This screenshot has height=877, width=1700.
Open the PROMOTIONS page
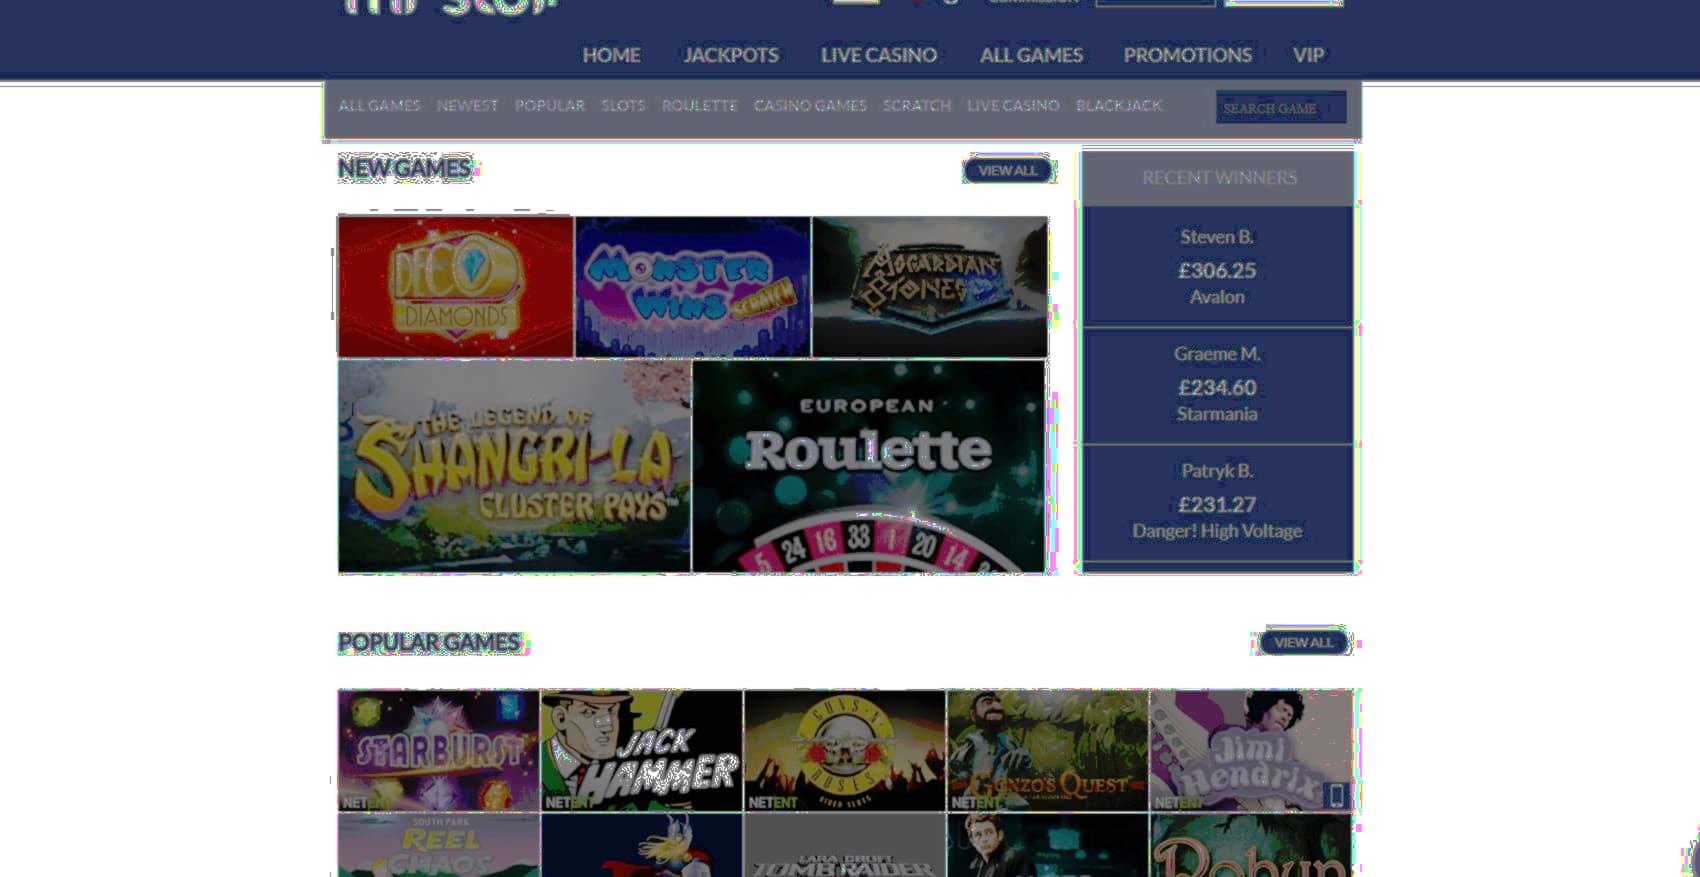1187,55
